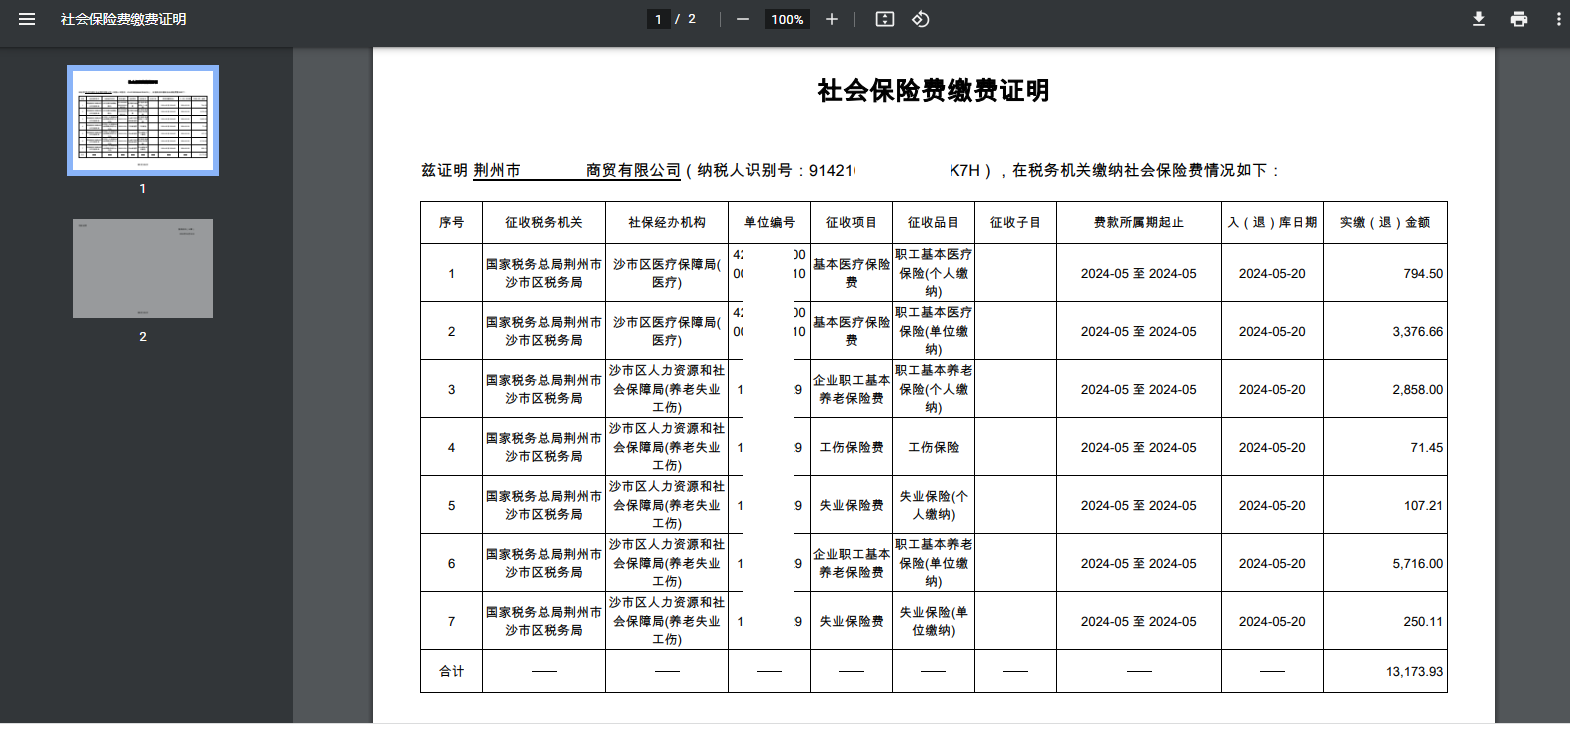Open the PDF sidebar menu toggle

pos(27,19)
